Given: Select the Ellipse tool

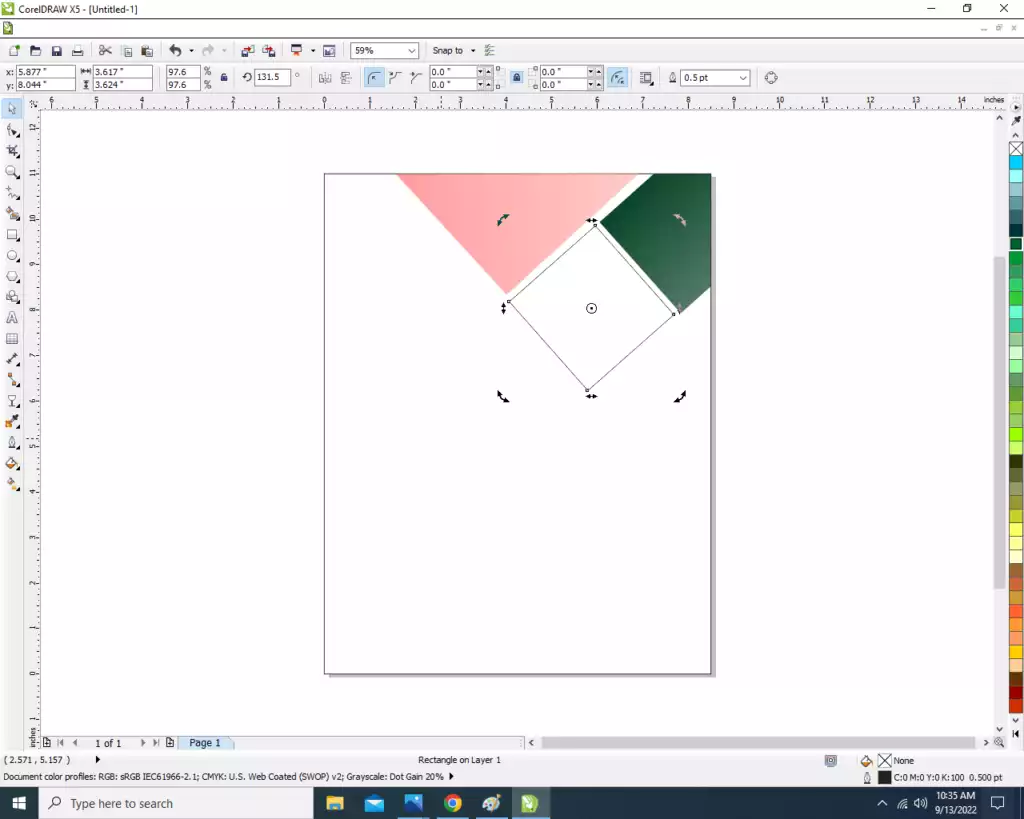Looking at the screenshot, I should [x=12, y=256].
